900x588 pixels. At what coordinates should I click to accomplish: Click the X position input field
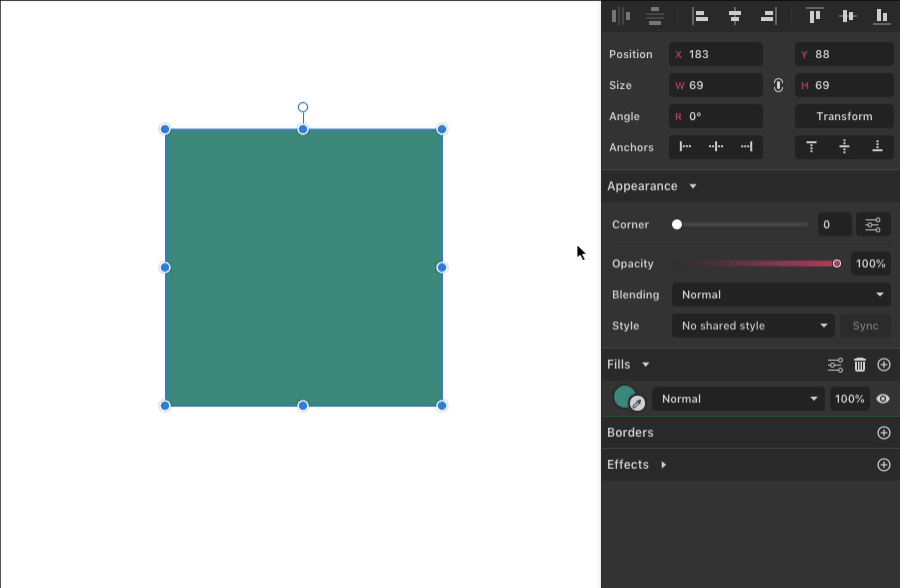click(722, 55)
